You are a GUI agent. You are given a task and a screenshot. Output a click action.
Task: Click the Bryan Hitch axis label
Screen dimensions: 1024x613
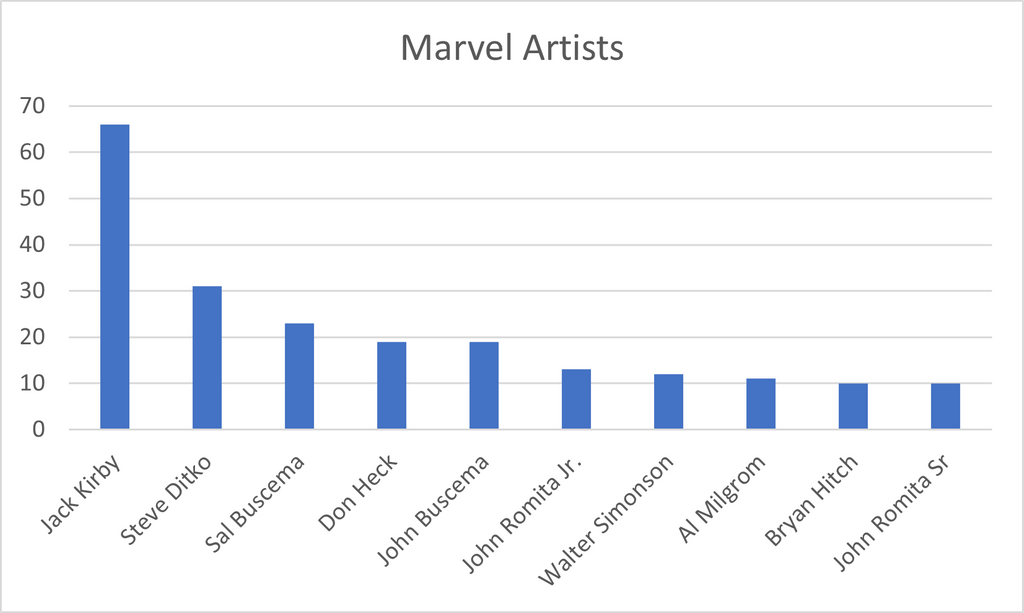[x=811, y=499]
